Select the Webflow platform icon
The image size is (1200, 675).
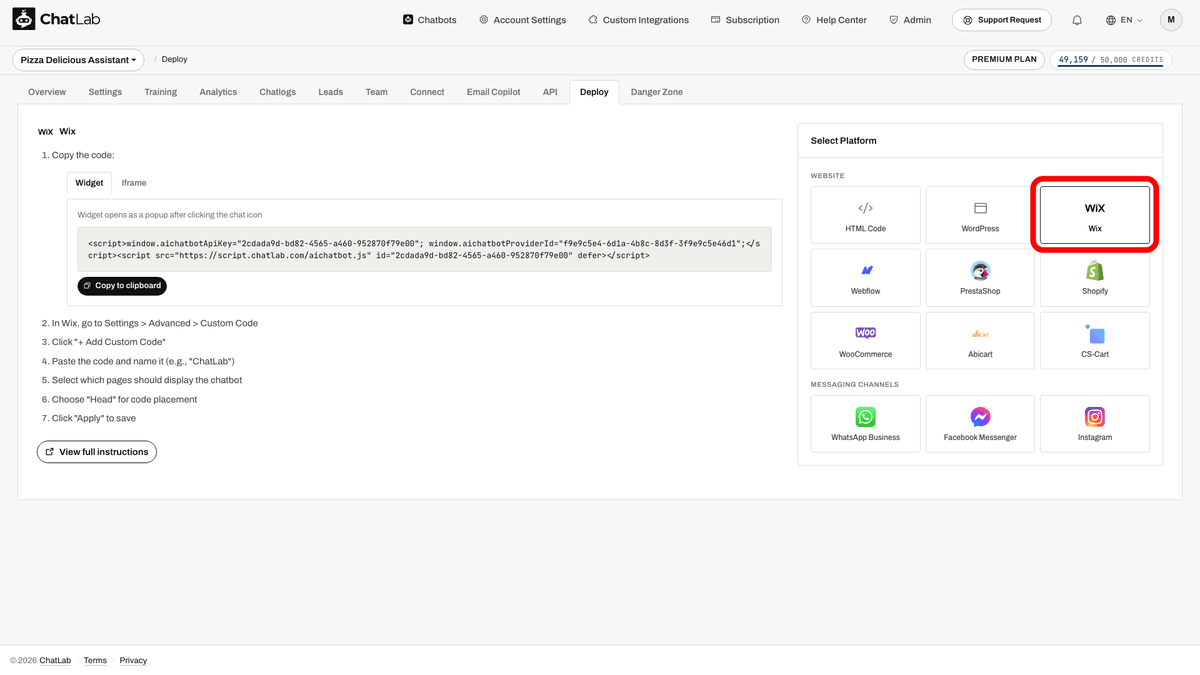[865, 270]
